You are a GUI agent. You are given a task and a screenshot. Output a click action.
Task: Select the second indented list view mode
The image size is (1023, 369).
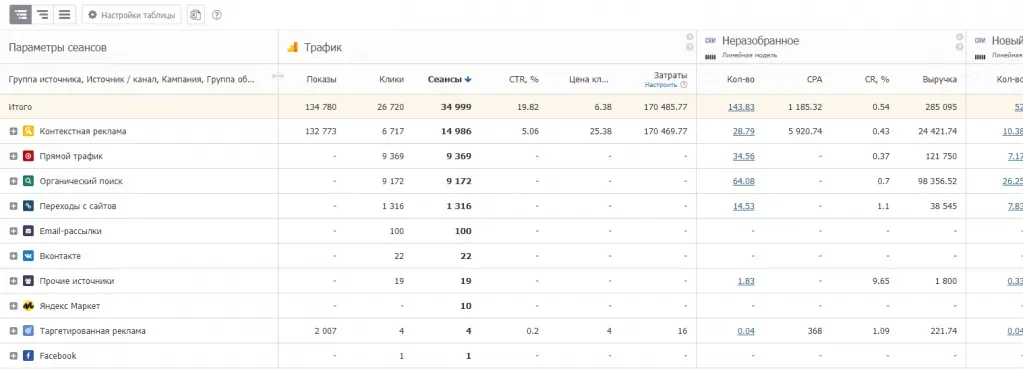42,15
